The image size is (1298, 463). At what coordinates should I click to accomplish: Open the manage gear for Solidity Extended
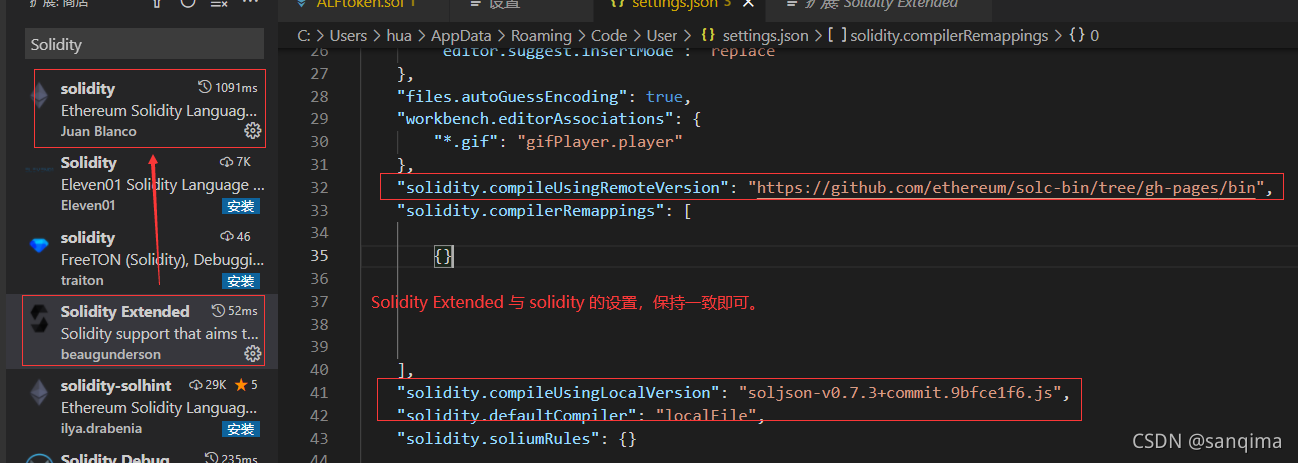click(252, 354)
